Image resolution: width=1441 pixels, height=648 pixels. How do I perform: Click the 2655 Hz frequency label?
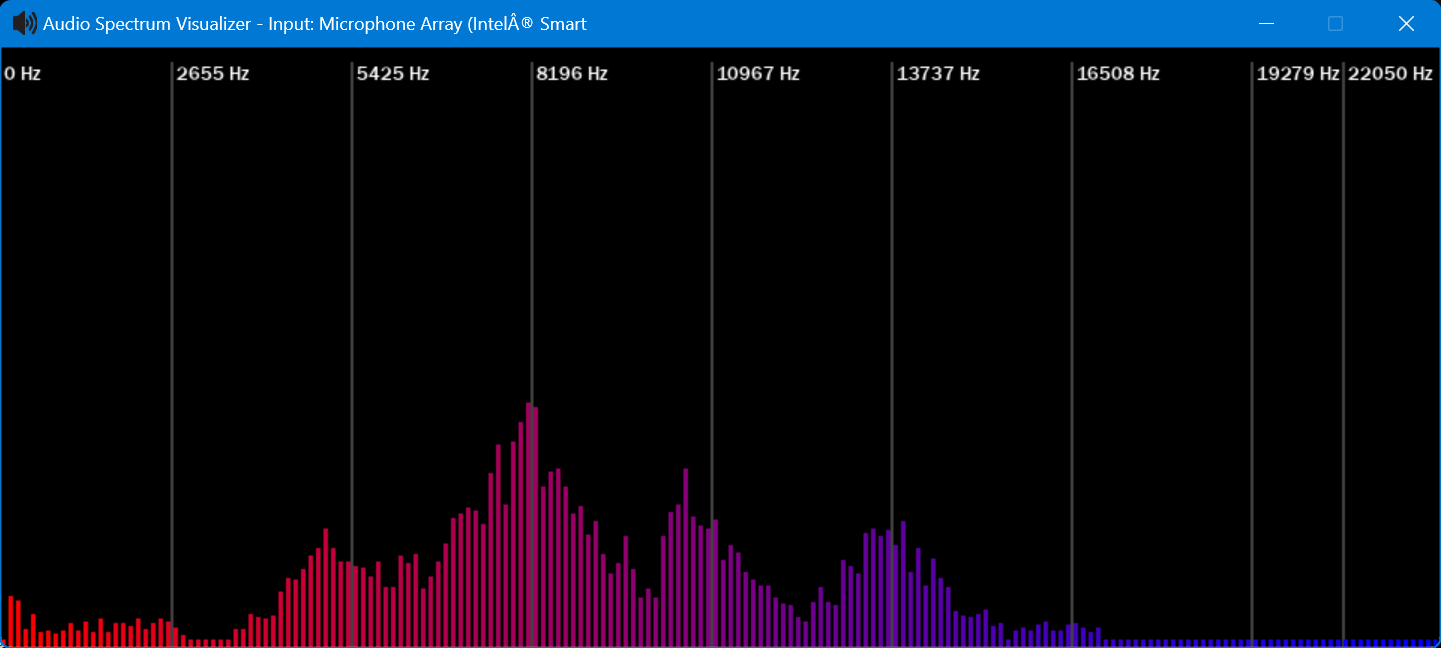tap(213, 74)
